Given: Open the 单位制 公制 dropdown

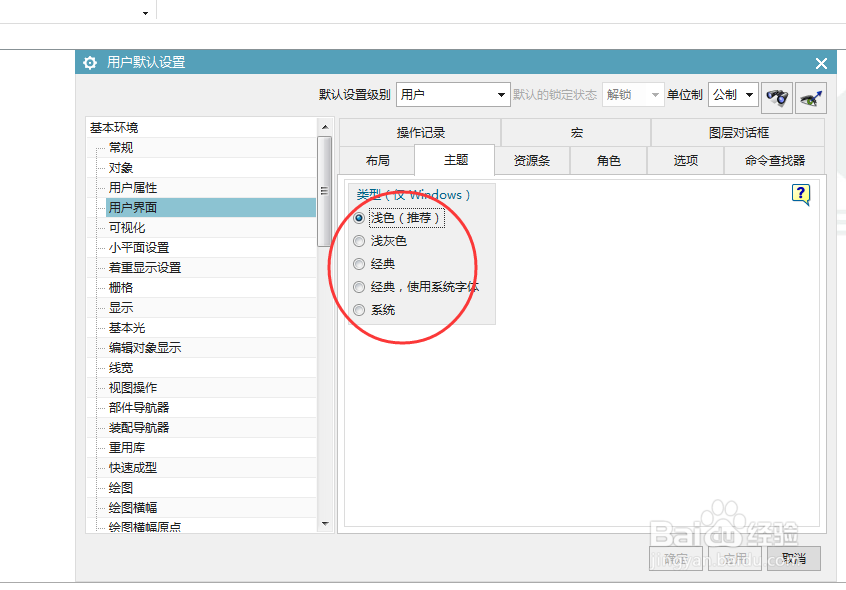Looking at the screenshot, I should (733, 94).
